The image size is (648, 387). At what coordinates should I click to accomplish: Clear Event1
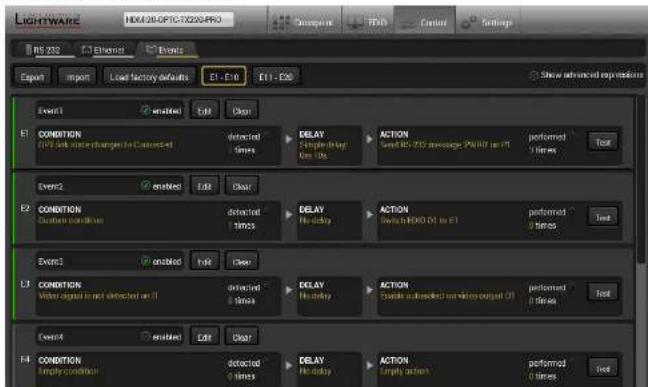pyautogui.click(x=241, y=111)
